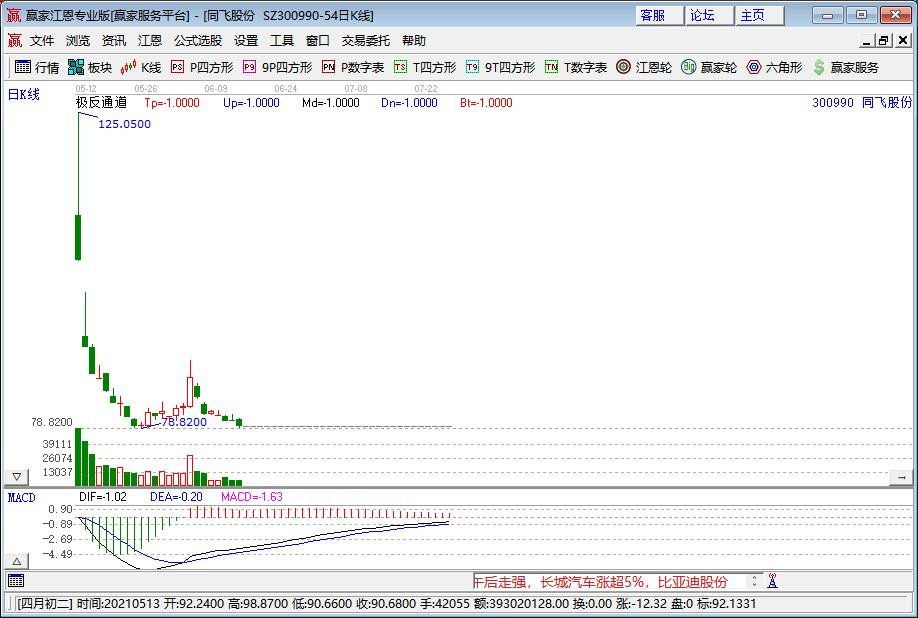Click the 主页 button in title bar
918x618 pixels.
[x=760, y=15]
